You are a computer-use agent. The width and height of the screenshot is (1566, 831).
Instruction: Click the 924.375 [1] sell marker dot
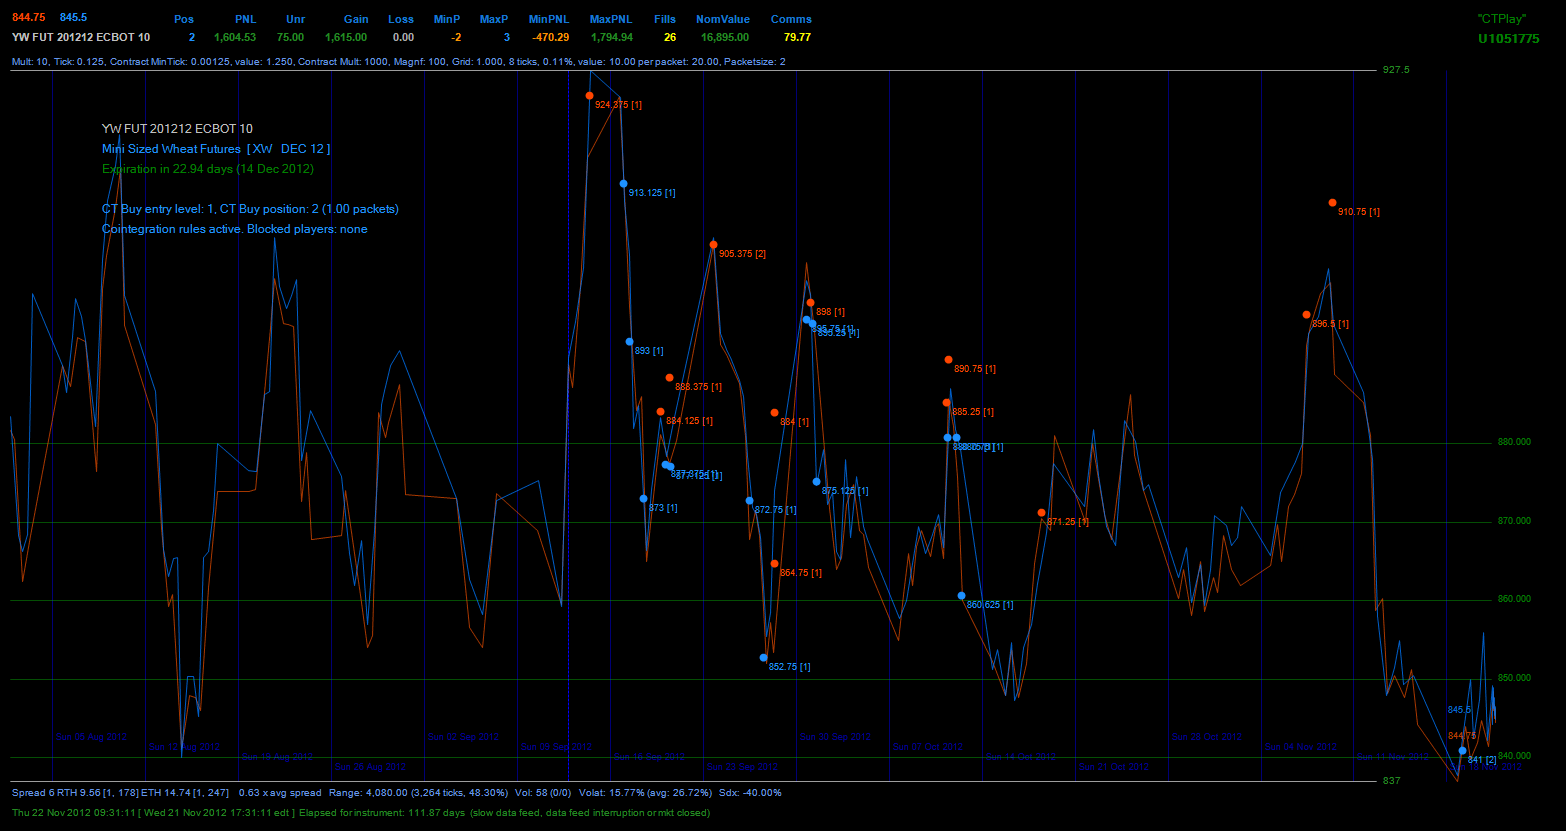(589, 96)
